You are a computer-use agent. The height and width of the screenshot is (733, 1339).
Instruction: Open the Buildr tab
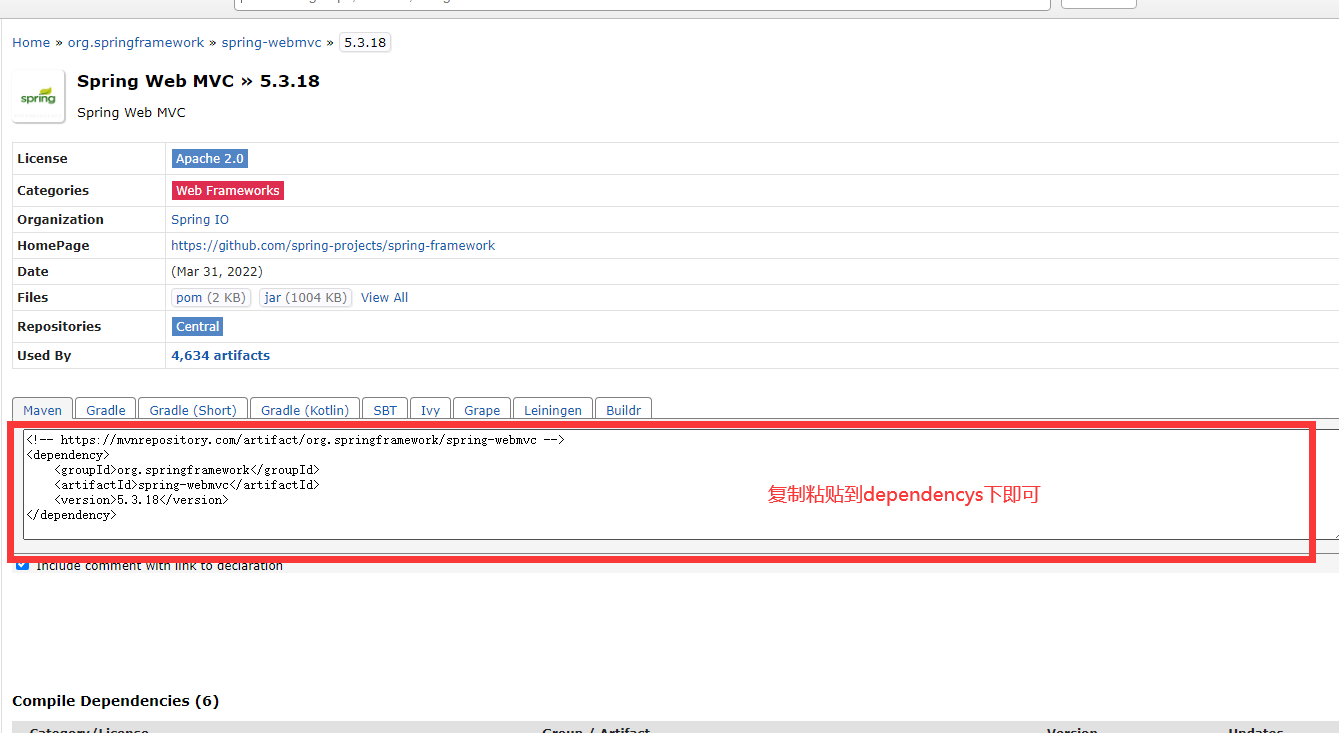point(623,410)
